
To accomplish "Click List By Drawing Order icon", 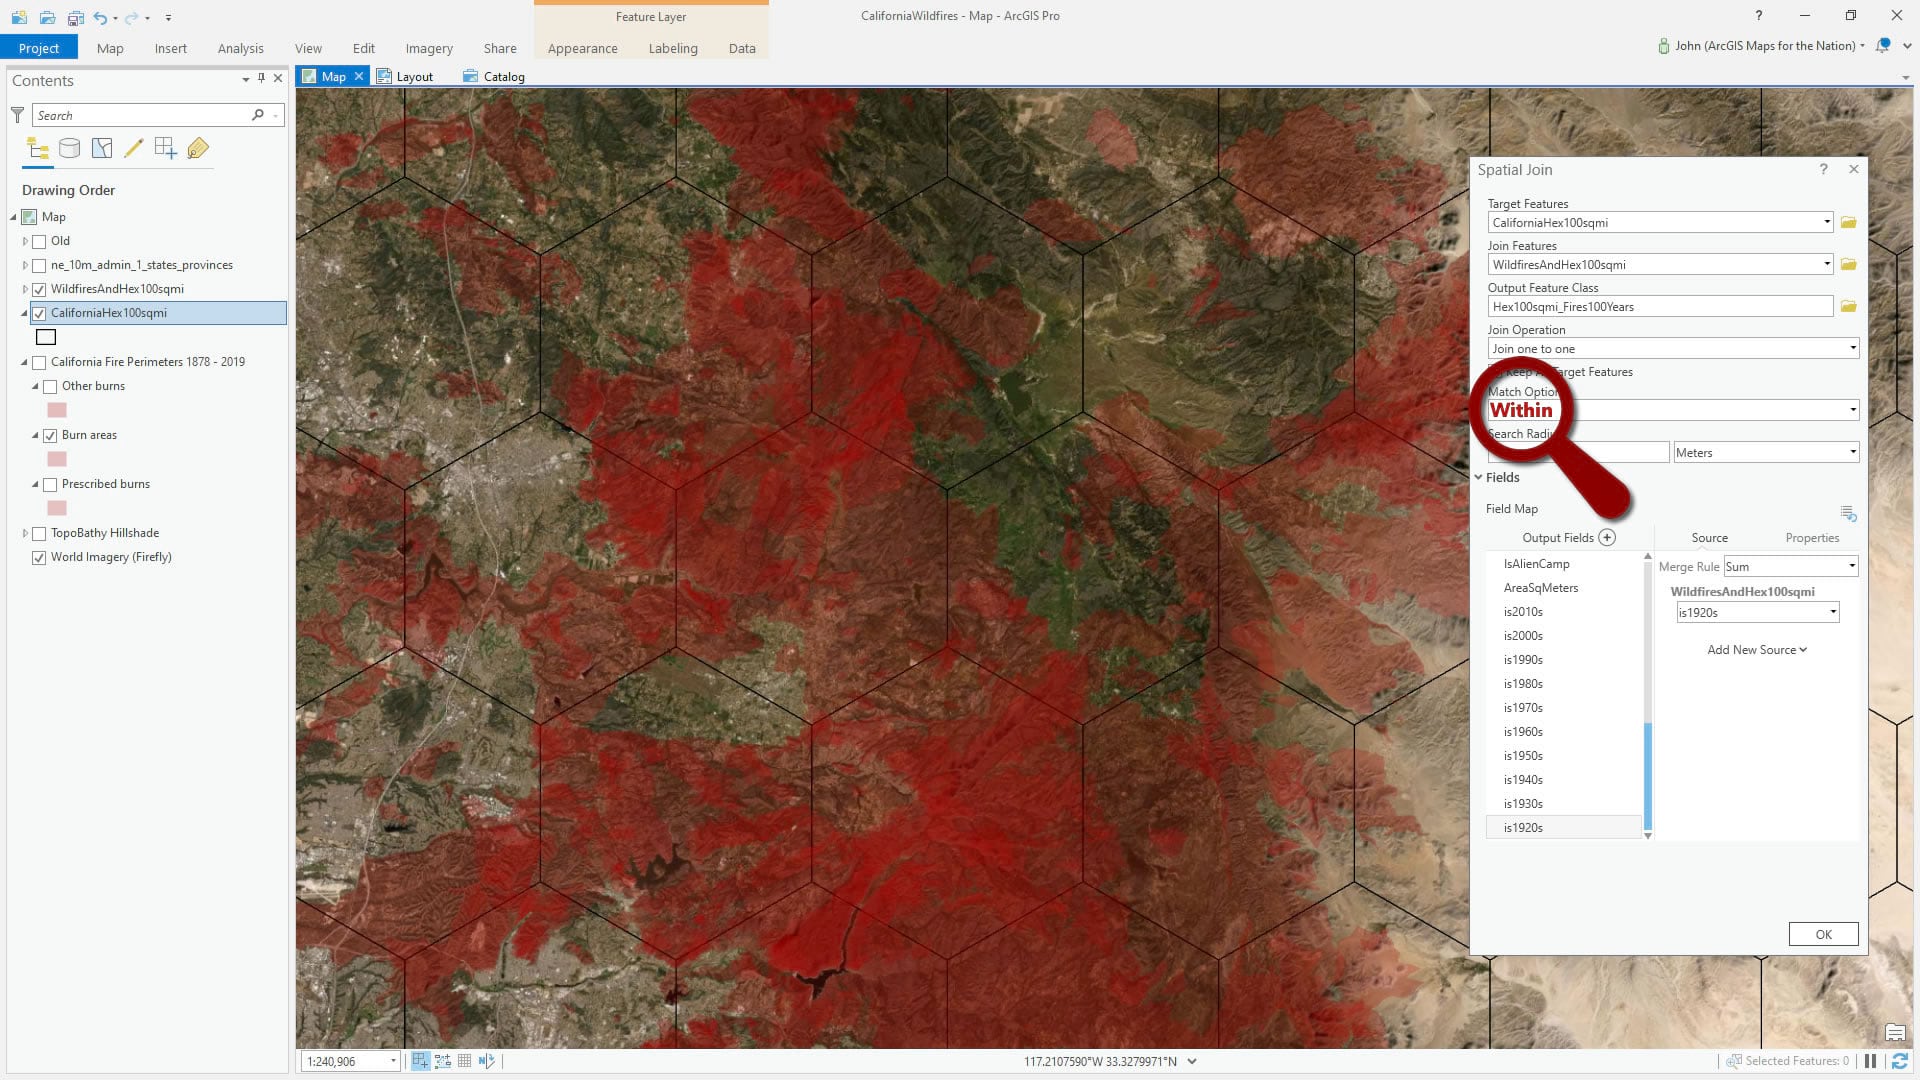I will (38, 149).
